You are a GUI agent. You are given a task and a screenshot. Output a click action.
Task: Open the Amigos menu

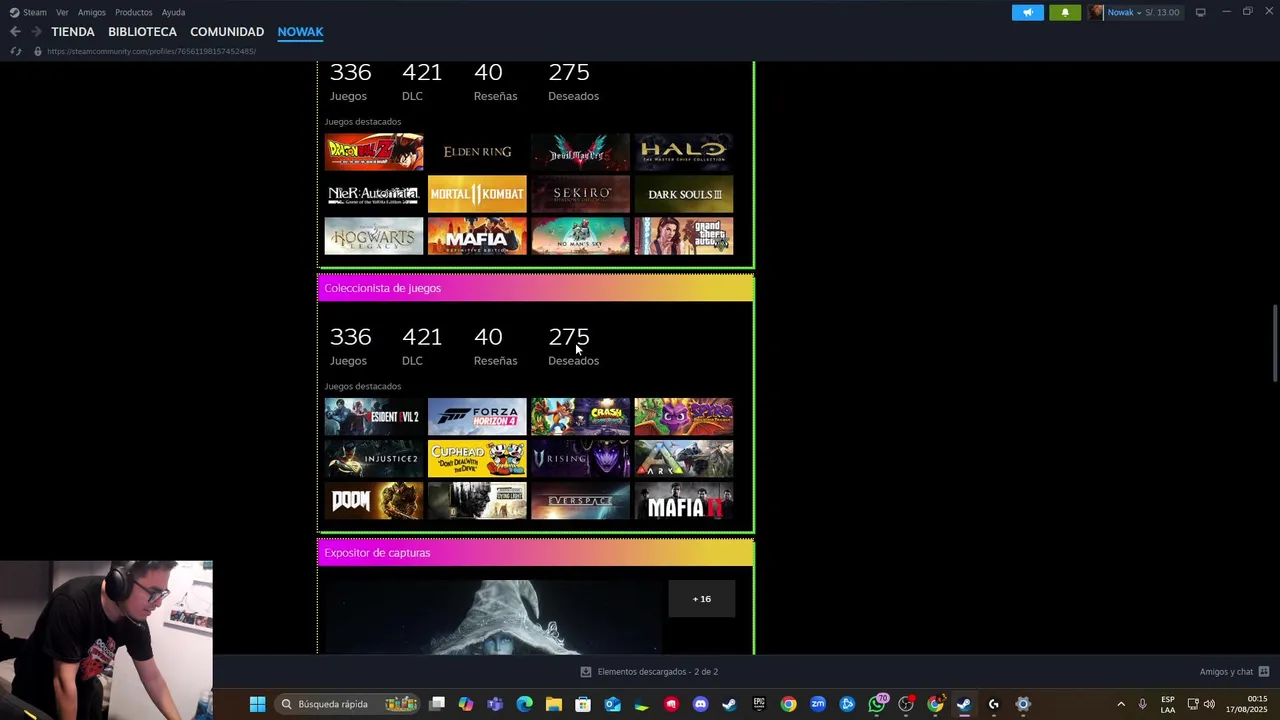[92, 12]
